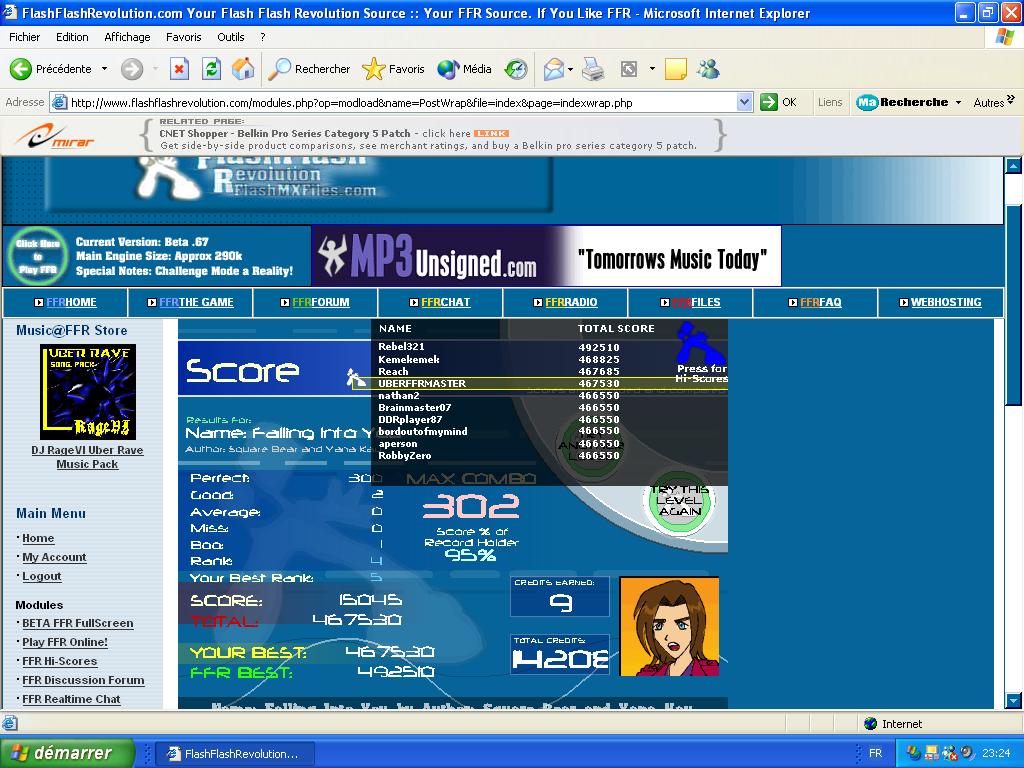Open FFRFORUM navigation tab
The image size is (1024, 768).
(315, 302)
